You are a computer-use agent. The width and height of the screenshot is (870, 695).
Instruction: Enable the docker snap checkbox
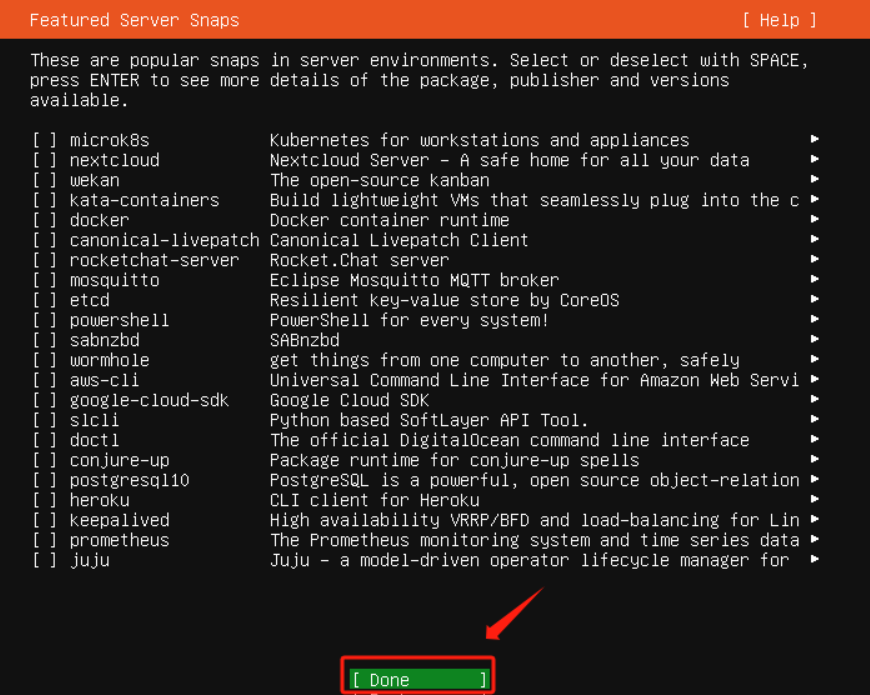44,220
